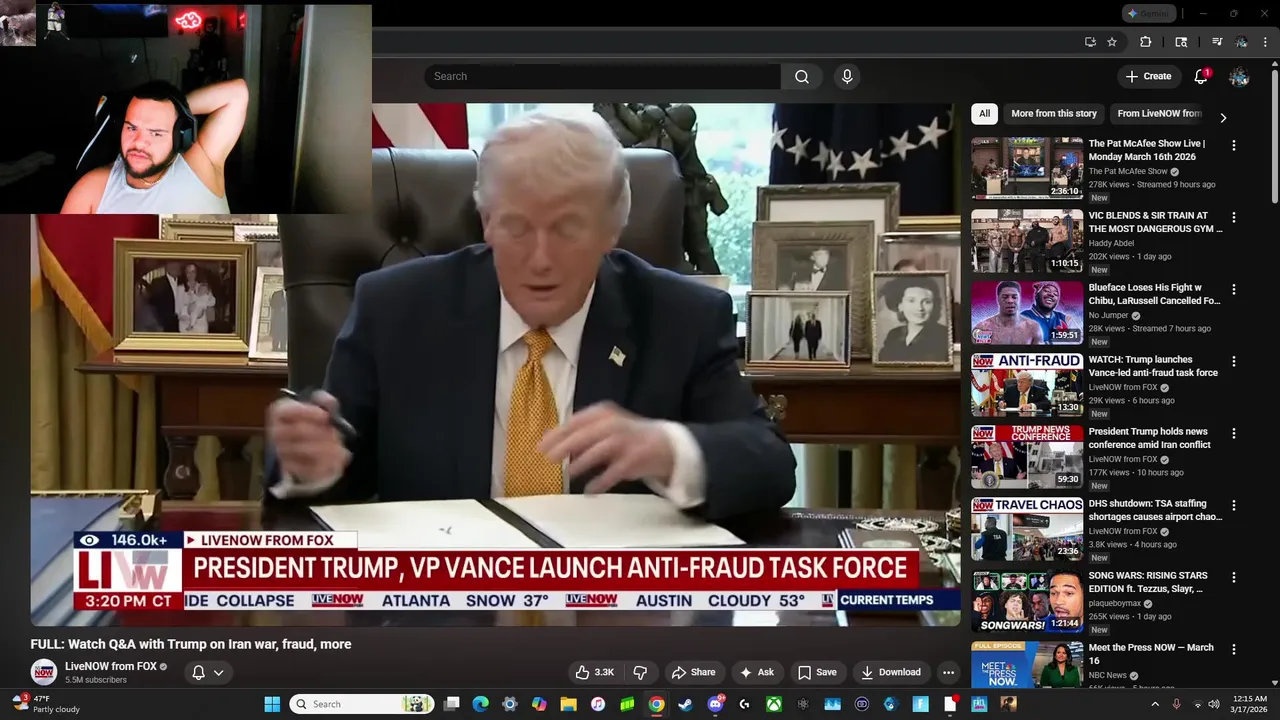Open LiveNOW from FOX channel avatar
The height and width of the screenshot is (720, 1280).
tap(43, 672)
